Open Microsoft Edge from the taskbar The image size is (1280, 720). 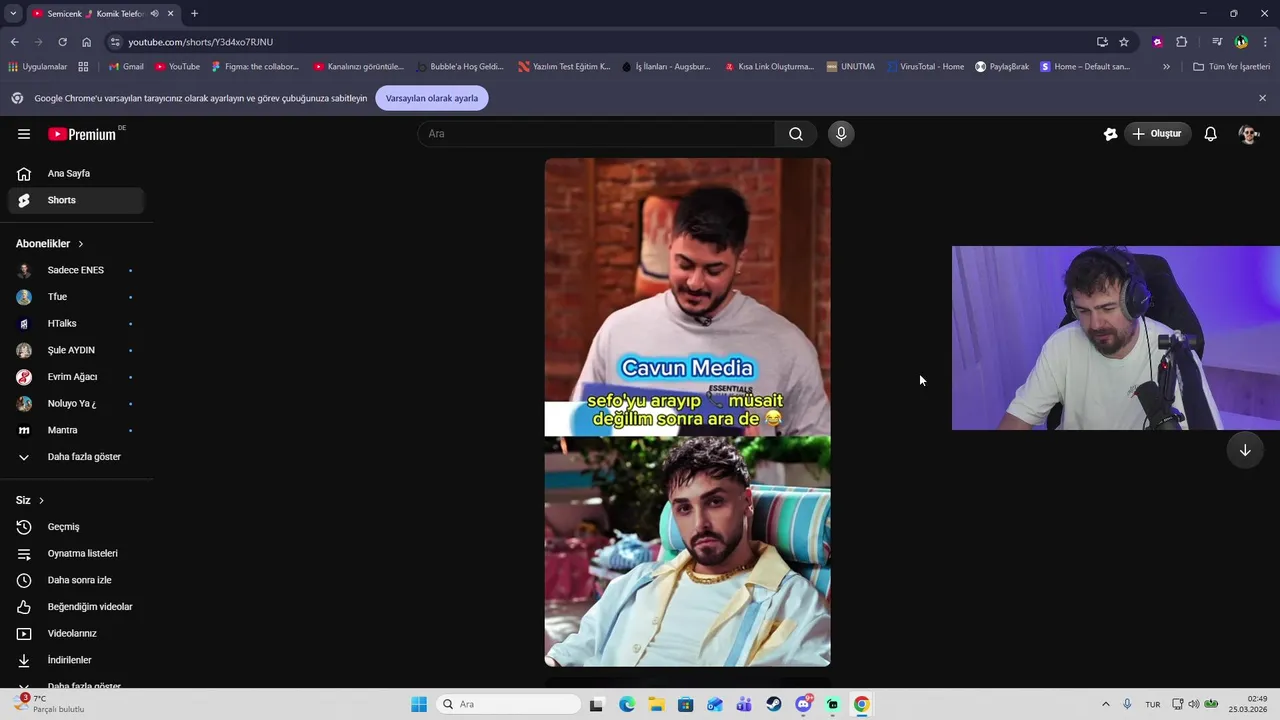pos(627,704)
